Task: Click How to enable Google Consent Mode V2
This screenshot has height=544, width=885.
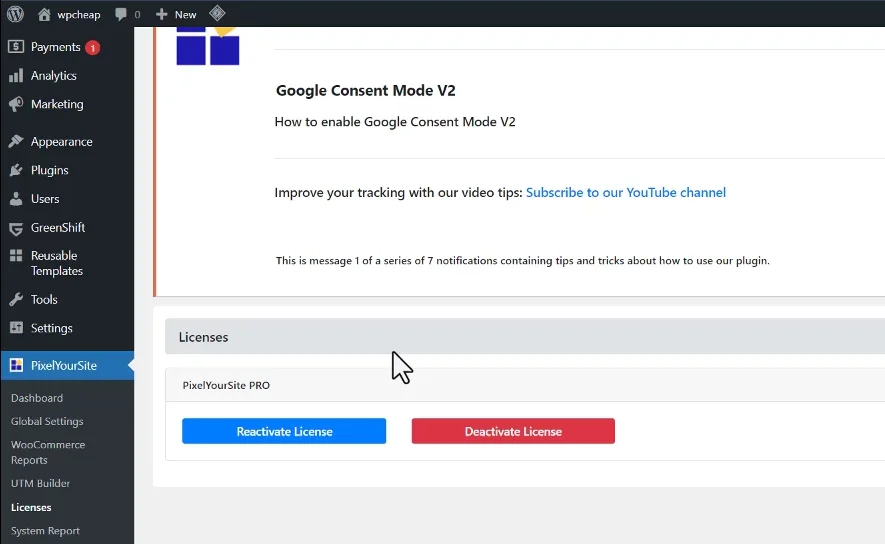Action: (x=395, y=122)
